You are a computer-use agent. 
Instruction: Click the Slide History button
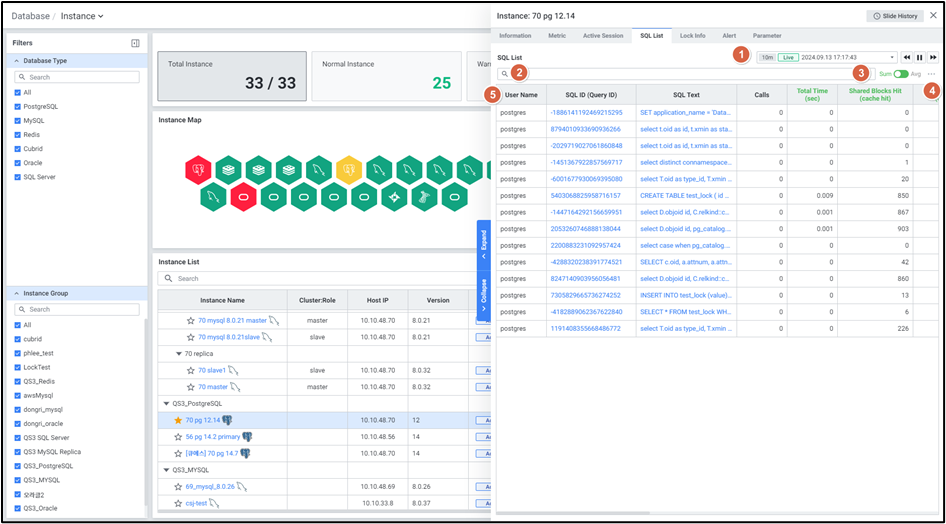(894, 16)
